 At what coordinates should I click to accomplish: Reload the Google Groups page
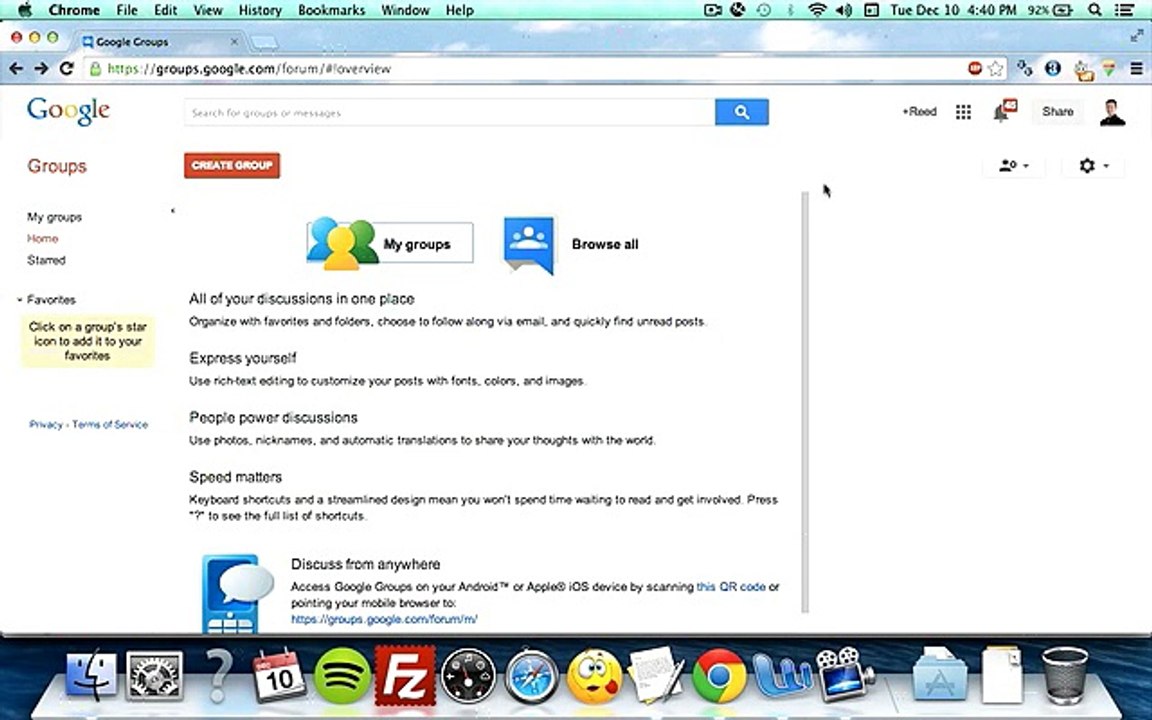click(67, 68)
